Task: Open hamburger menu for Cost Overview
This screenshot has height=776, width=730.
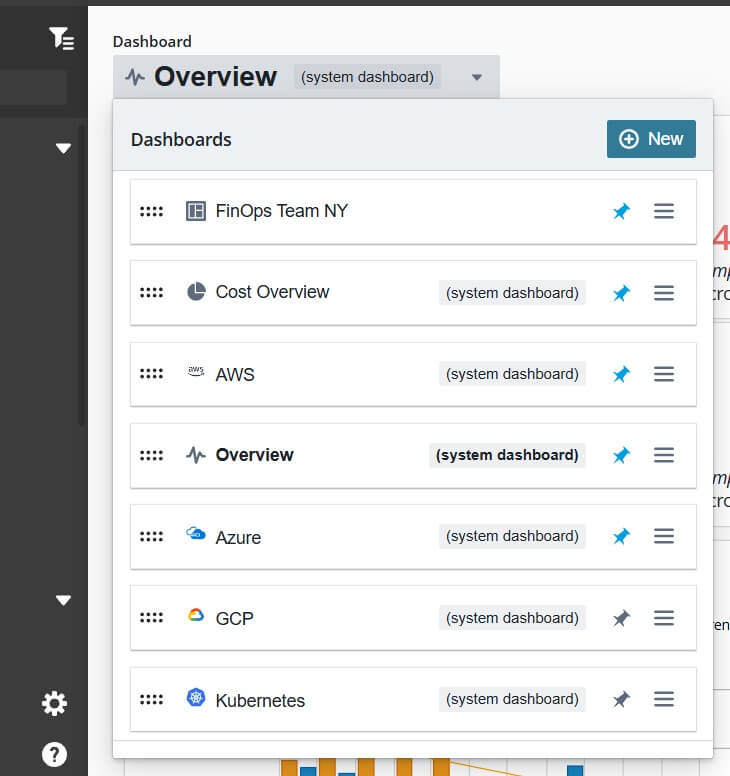Action: 664,293
